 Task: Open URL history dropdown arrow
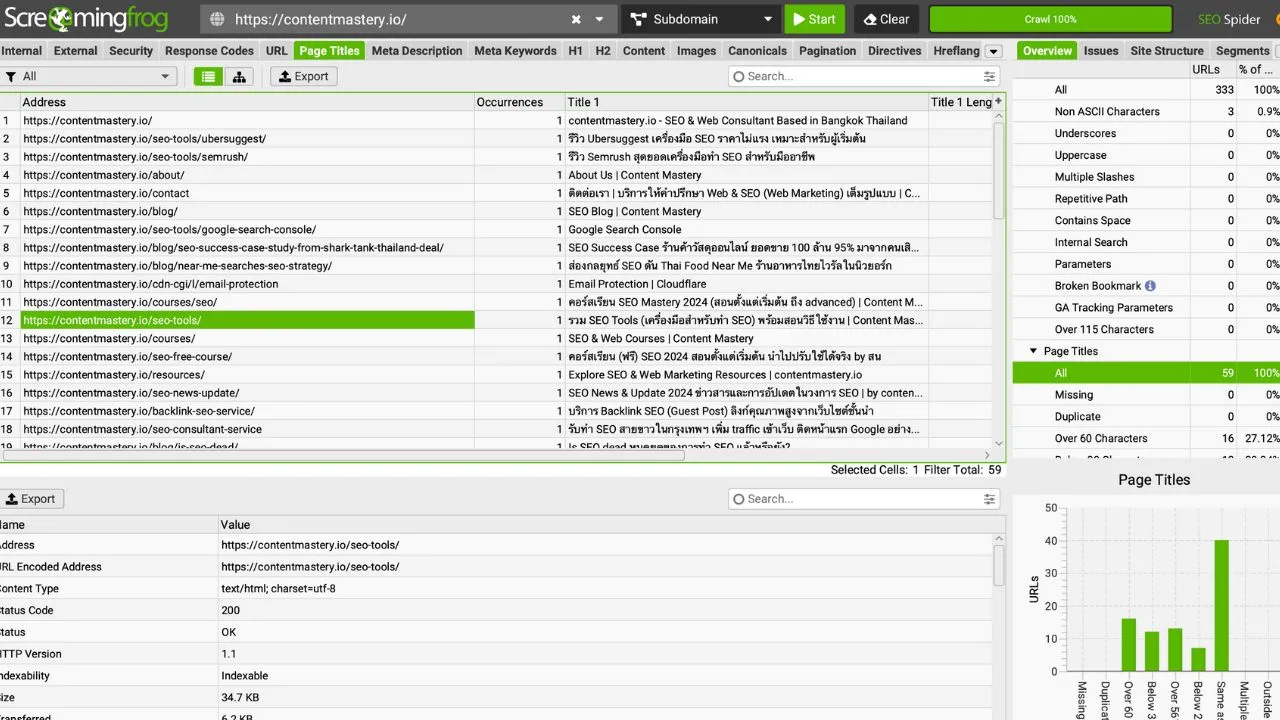tap(600, 19)
